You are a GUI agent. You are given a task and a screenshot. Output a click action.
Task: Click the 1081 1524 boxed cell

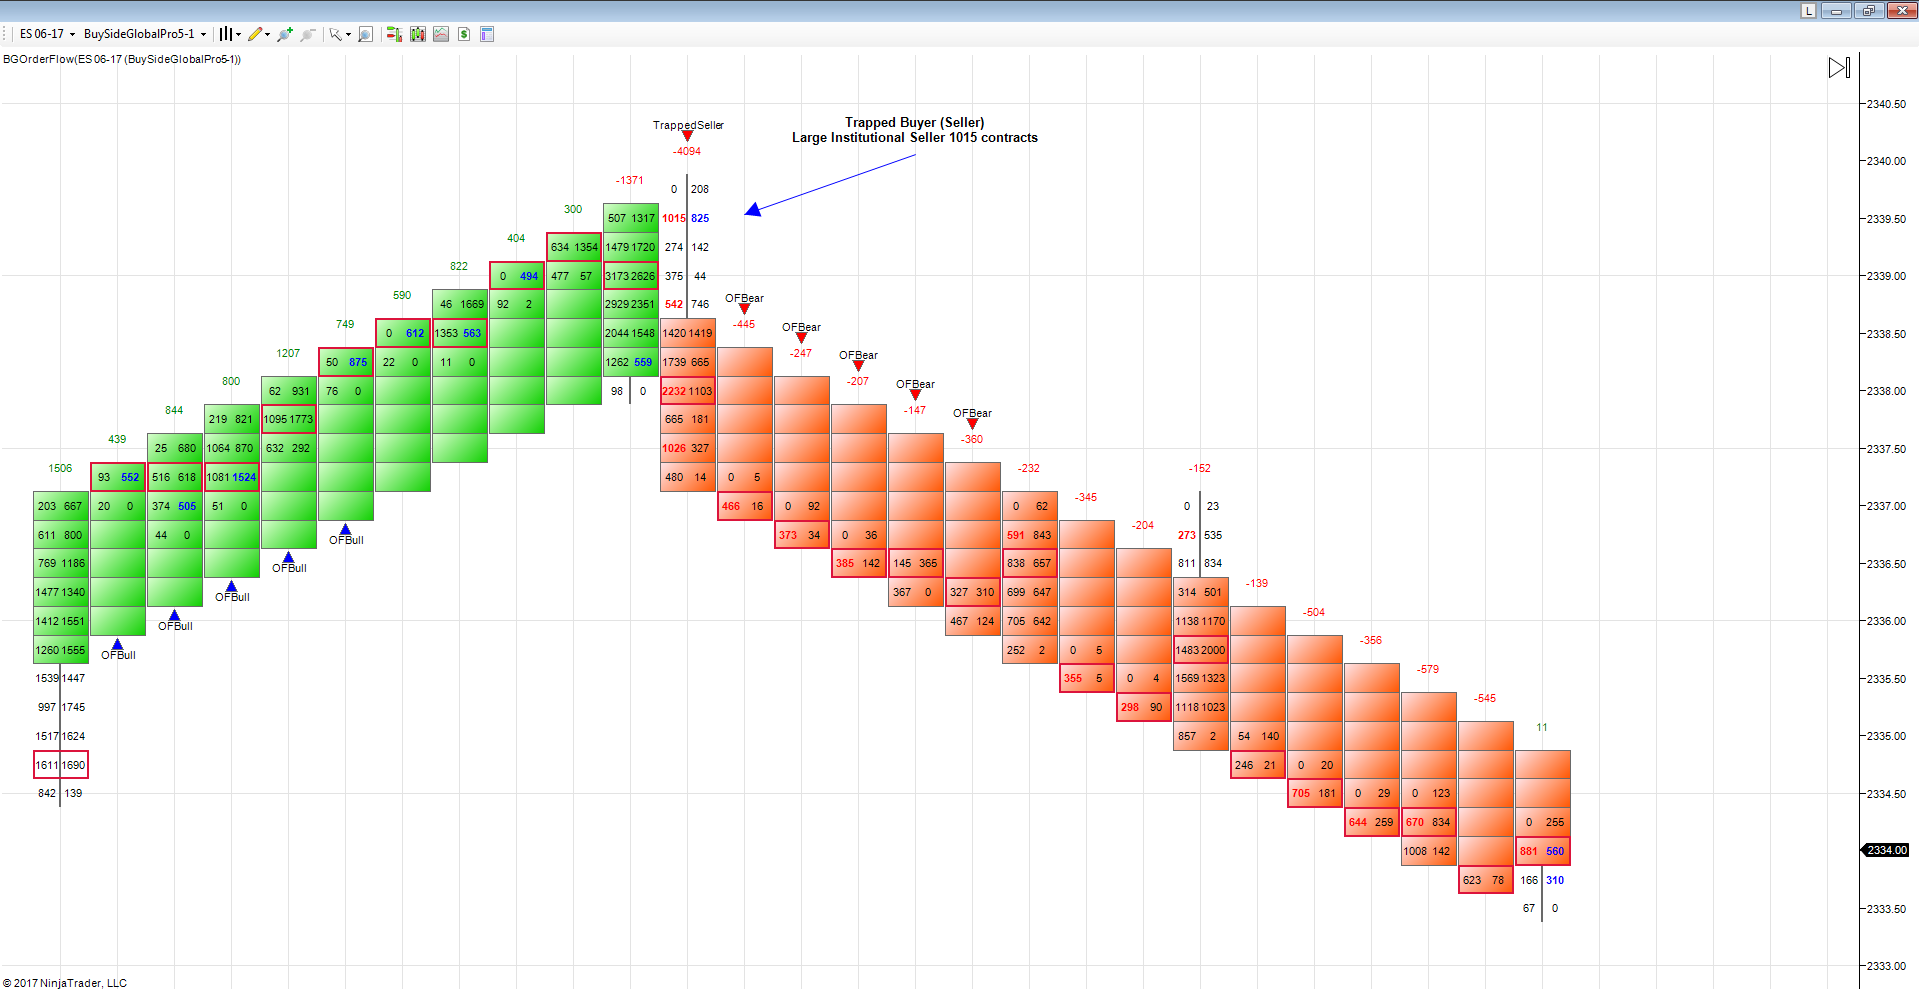[x=231, y=477]
